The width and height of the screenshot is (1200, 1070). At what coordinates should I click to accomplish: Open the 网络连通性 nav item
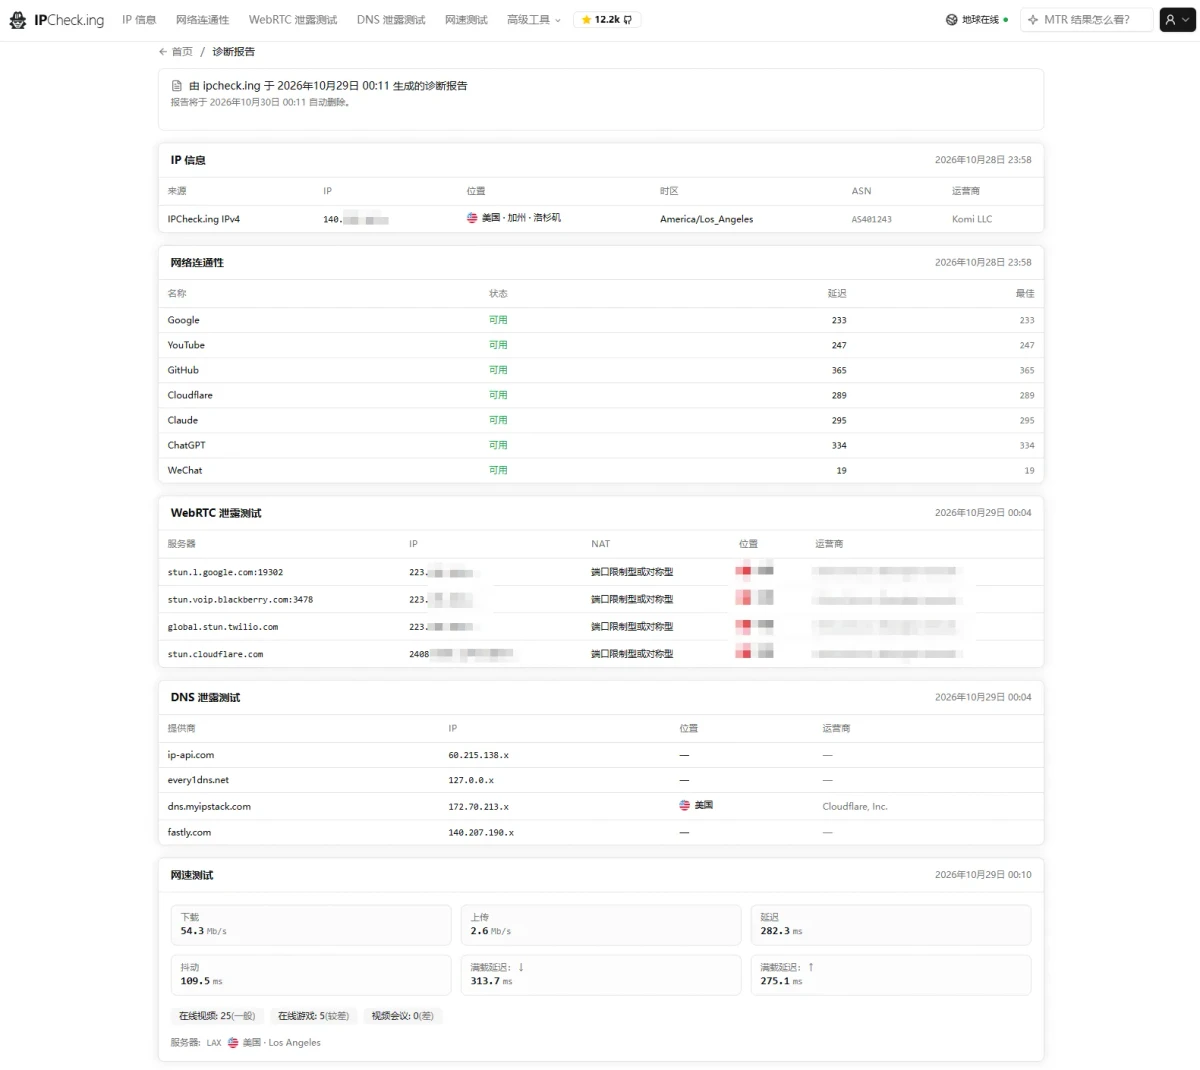[202, 19]
